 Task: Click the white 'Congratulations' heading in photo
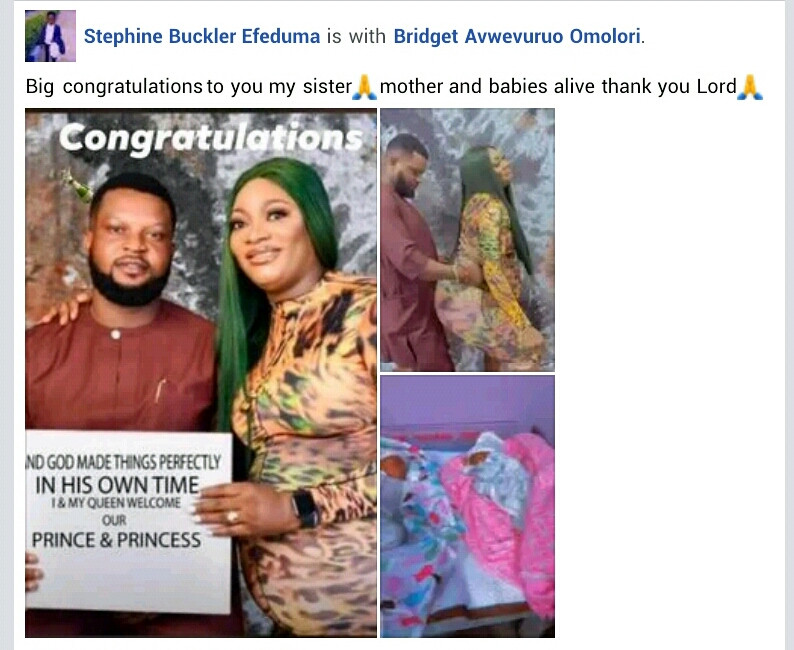pyautogui.click(x=211, y=138)
